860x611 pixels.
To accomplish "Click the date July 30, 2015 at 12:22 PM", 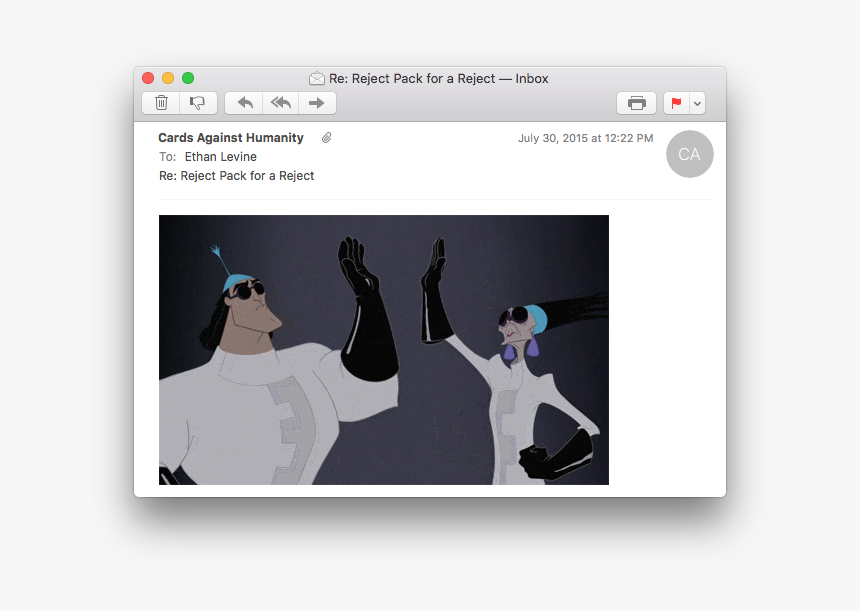I will pyautogui.click(x=585, y=138).
